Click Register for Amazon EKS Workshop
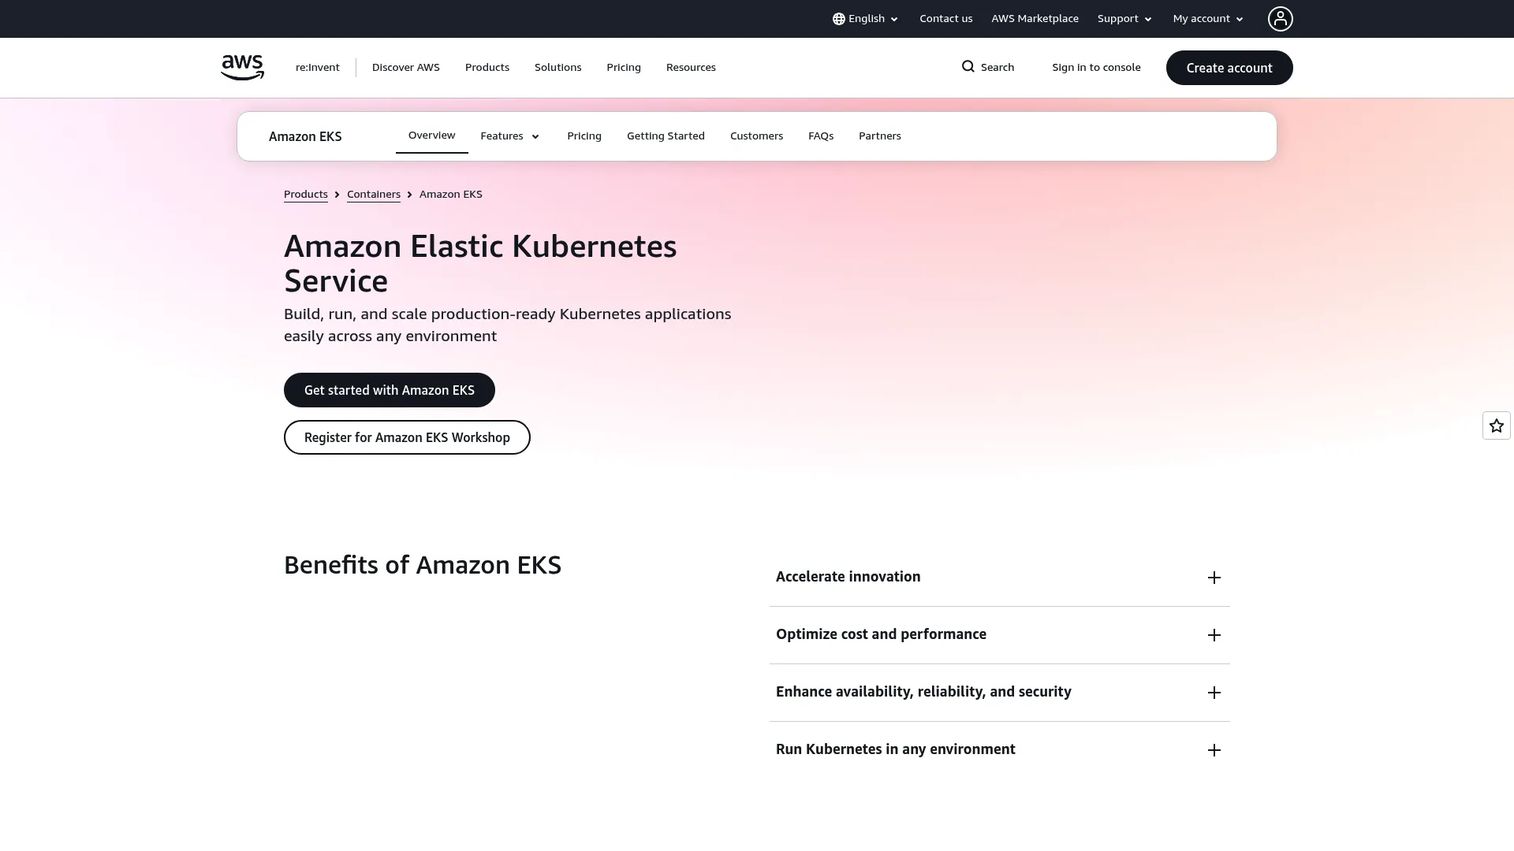The height and width of the screenshot is (851, 1514). click(x=407, y=437)
